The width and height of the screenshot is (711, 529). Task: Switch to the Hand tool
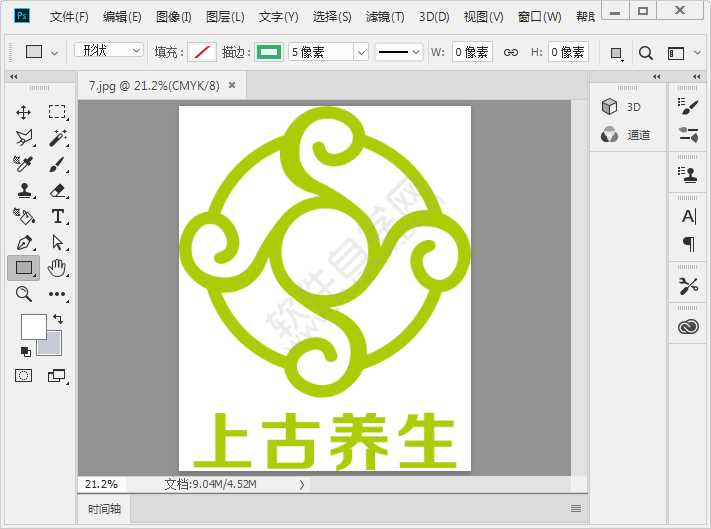[58, 267]
